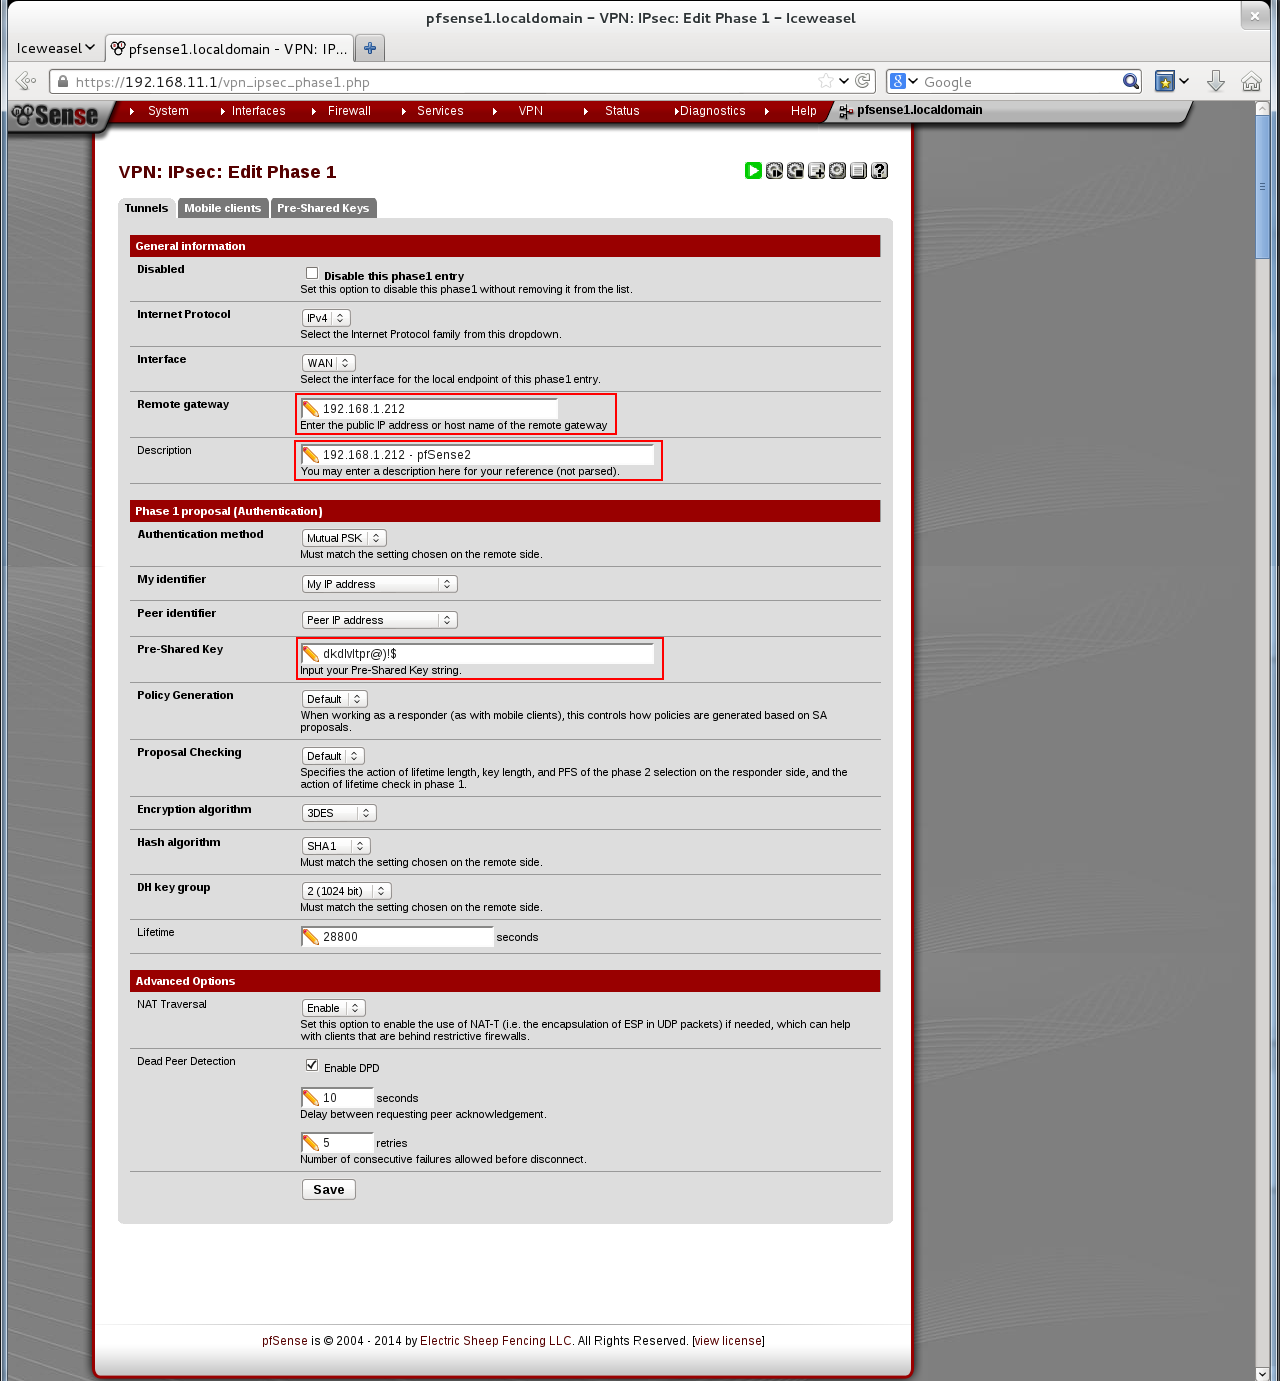Check Disable this phase1 entry box
The width and height of the screenshot is (1280, 1381).
(312, 273)
